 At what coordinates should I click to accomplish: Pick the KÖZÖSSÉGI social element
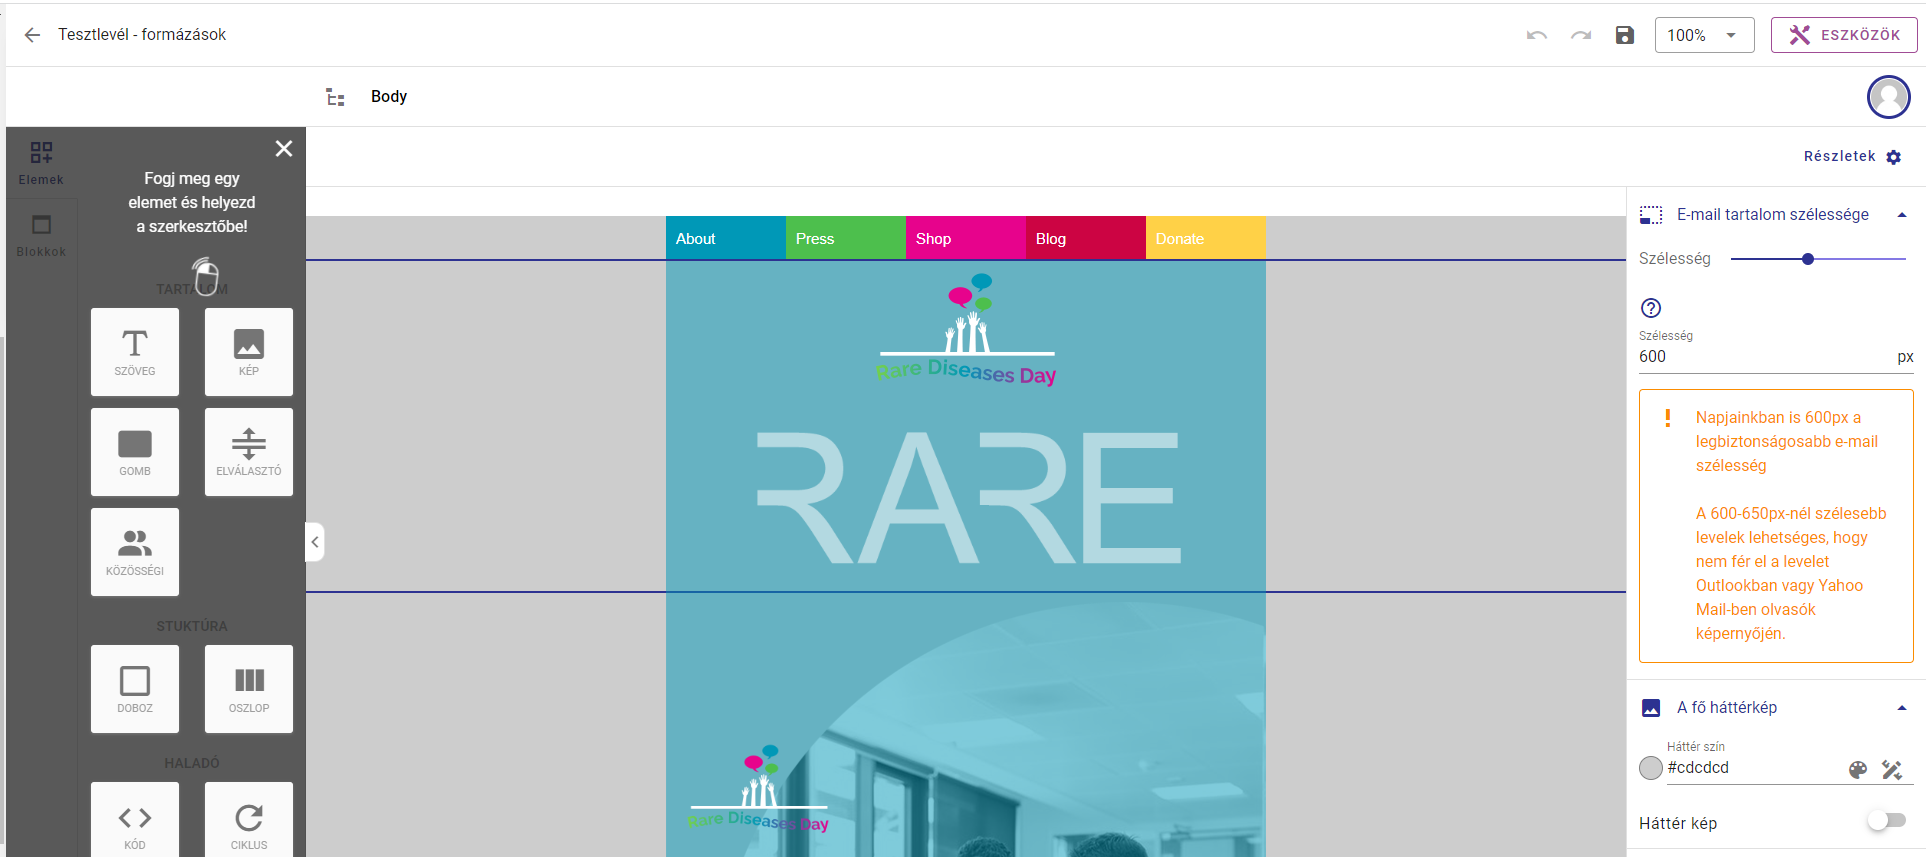point(135,552)
